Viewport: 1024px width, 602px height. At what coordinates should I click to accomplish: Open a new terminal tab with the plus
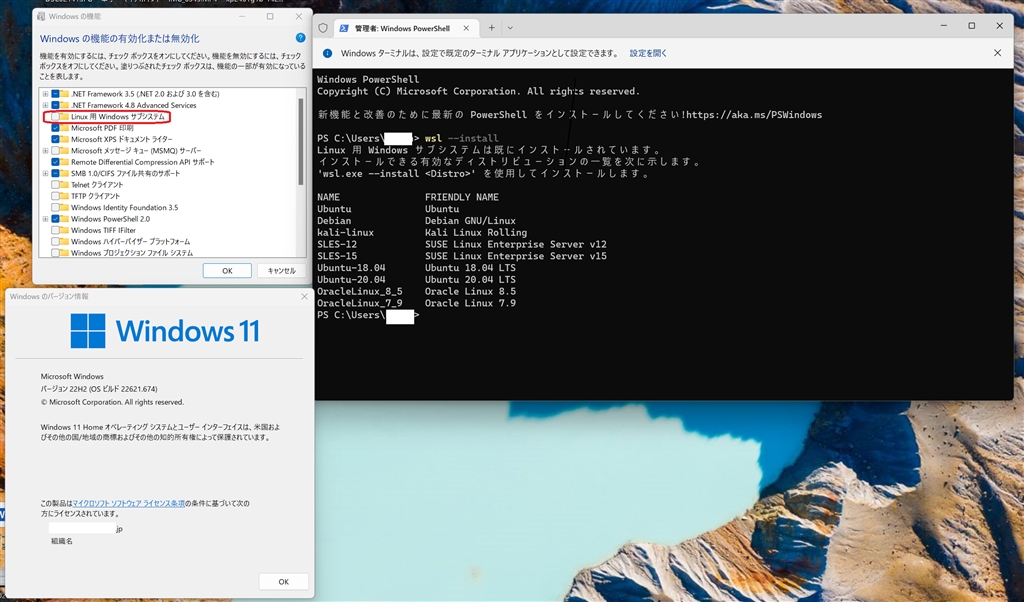pos(491,28)
